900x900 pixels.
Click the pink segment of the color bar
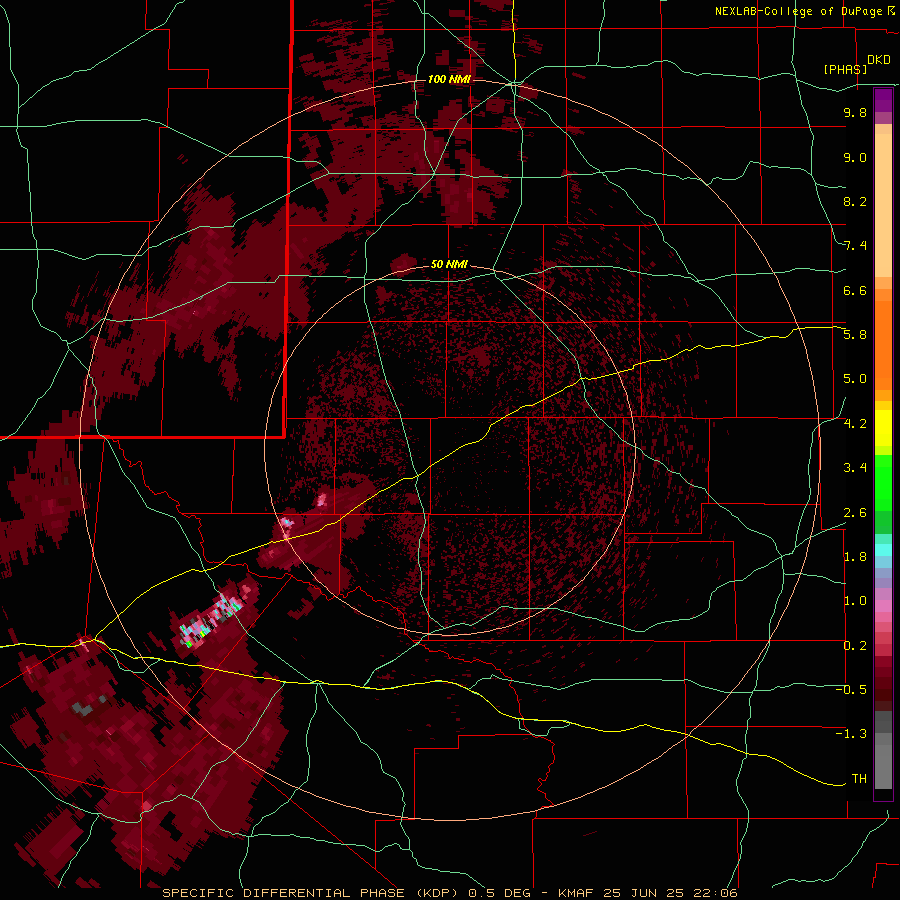click(x=883, y=606)
